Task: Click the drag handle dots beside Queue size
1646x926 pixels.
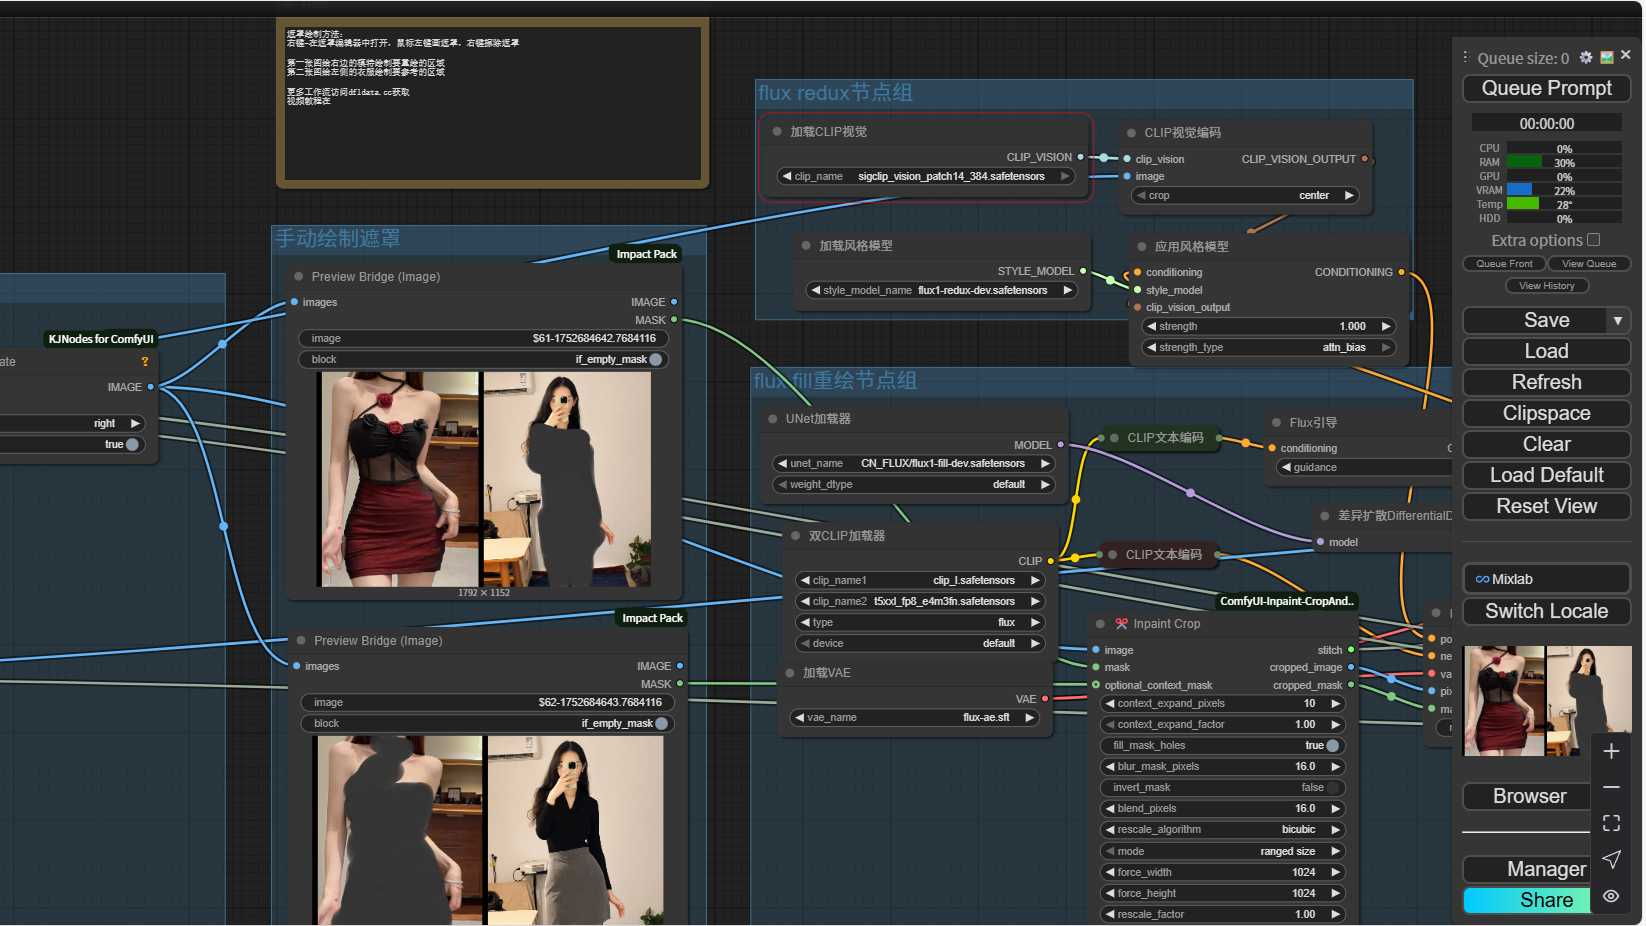Action: tap(1466, 57)
